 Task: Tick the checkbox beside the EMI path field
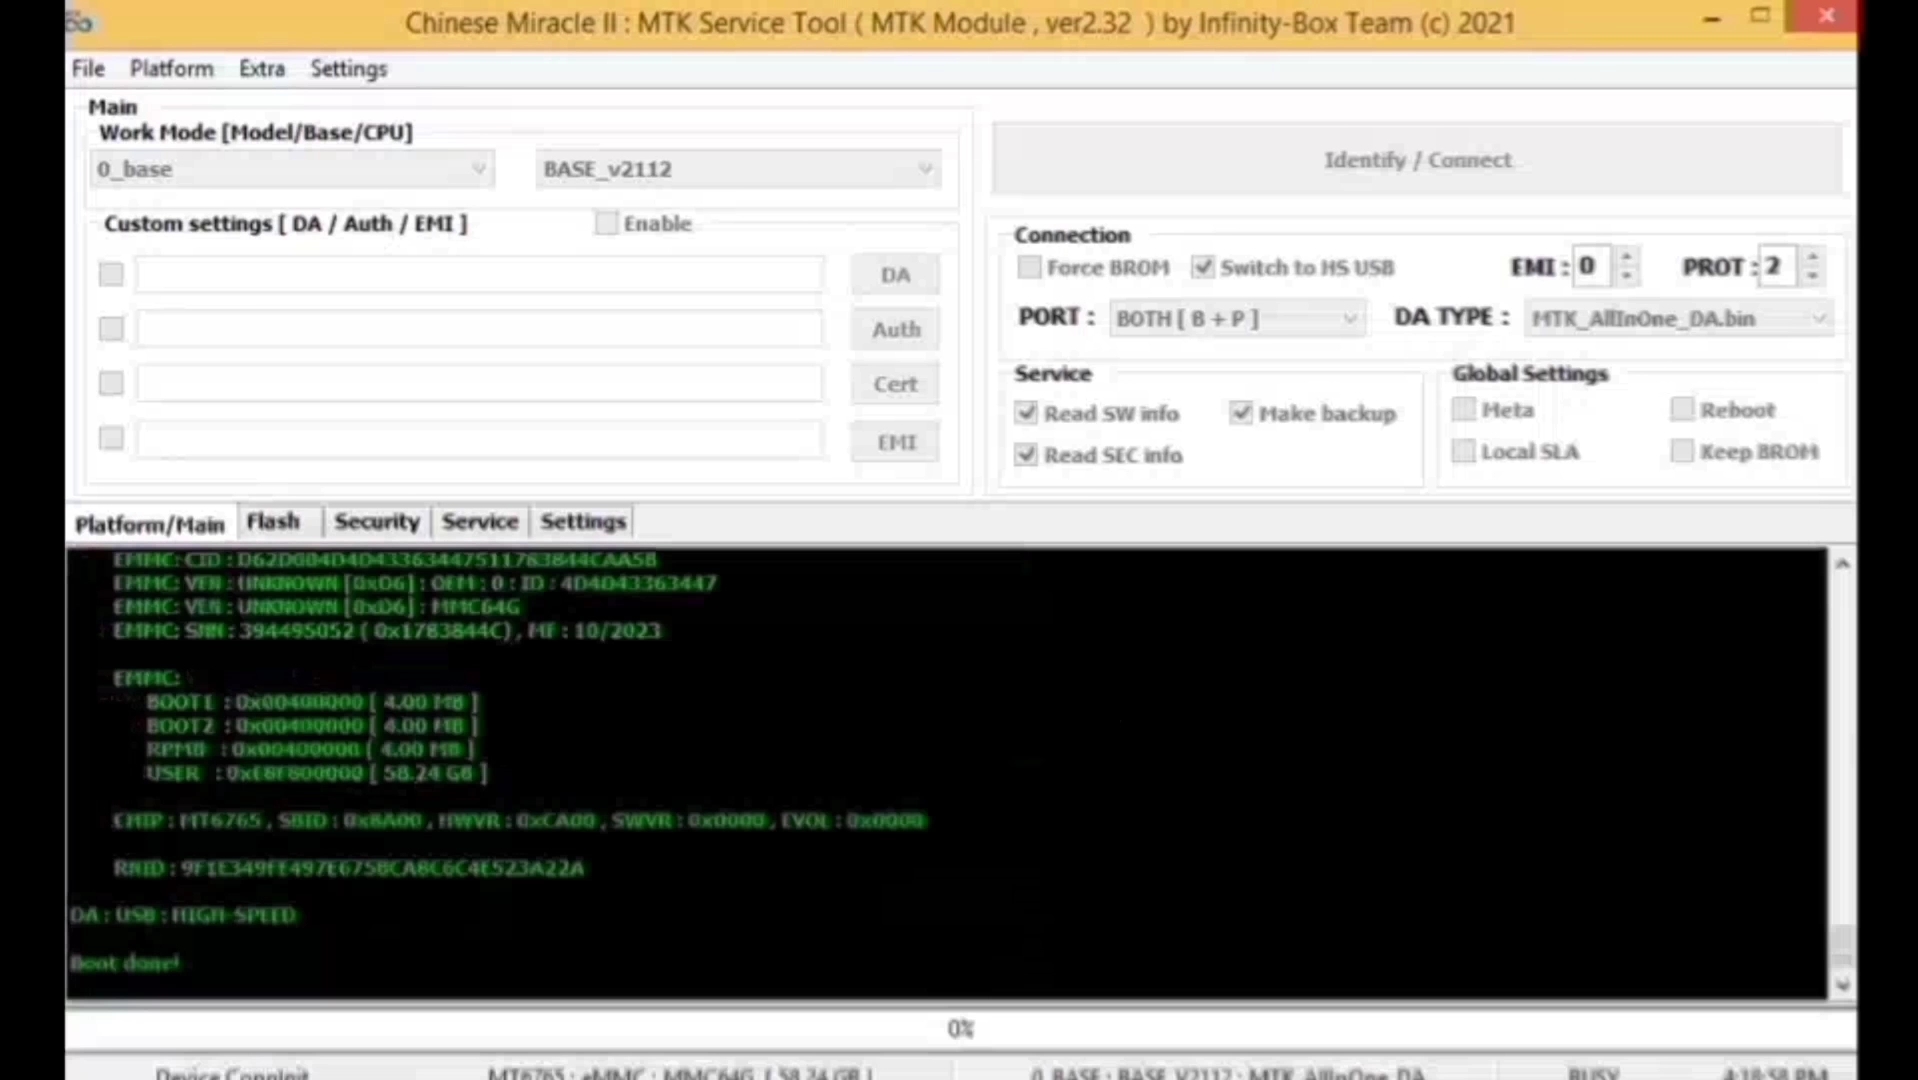pos(111,438)
